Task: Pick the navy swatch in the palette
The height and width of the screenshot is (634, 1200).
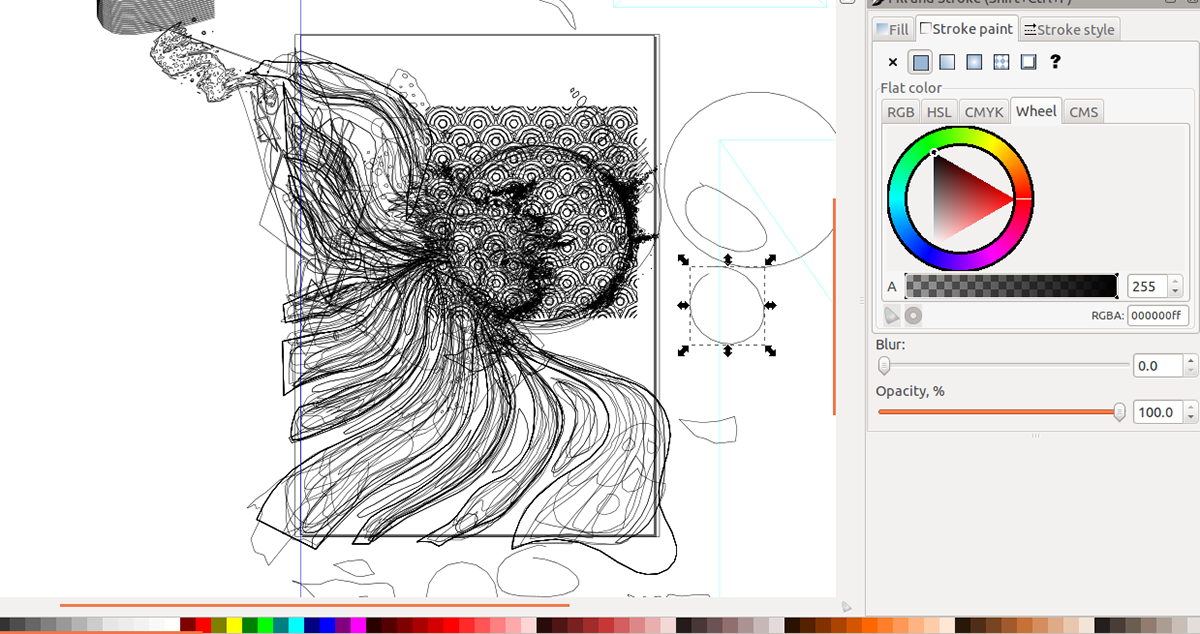Action: pyautogui.click(x=311, y=625)
